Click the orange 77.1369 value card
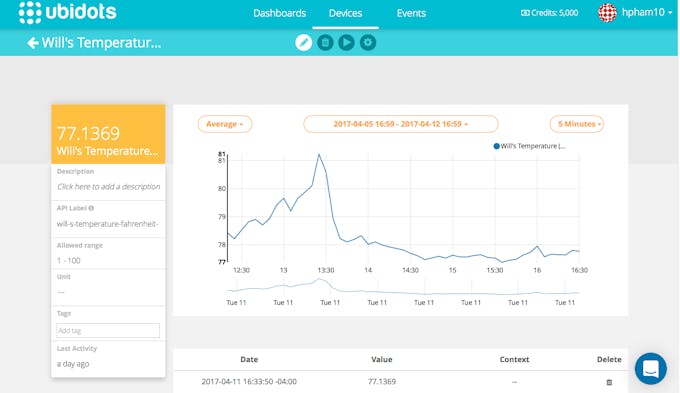The height and width of the screenshot is (393, 680). 108,134
